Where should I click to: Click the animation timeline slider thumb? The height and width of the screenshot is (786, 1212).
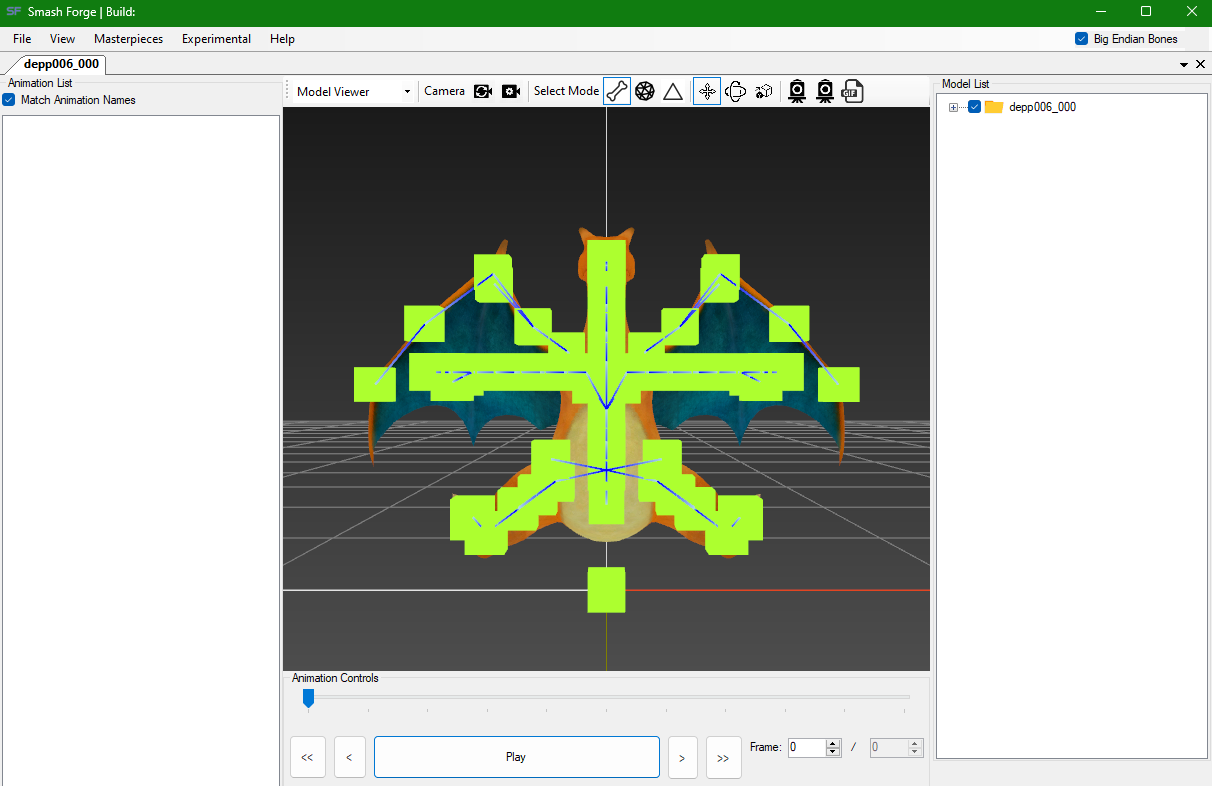point(308,697)
